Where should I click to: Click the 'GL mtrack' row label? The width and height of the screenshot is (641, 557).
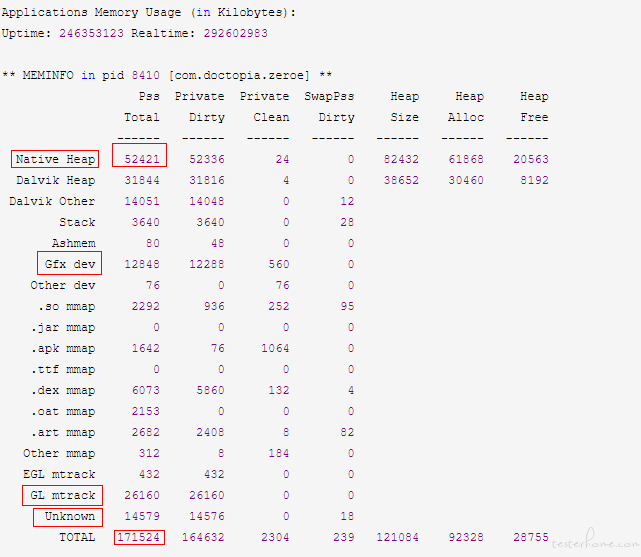click(63, 496)
